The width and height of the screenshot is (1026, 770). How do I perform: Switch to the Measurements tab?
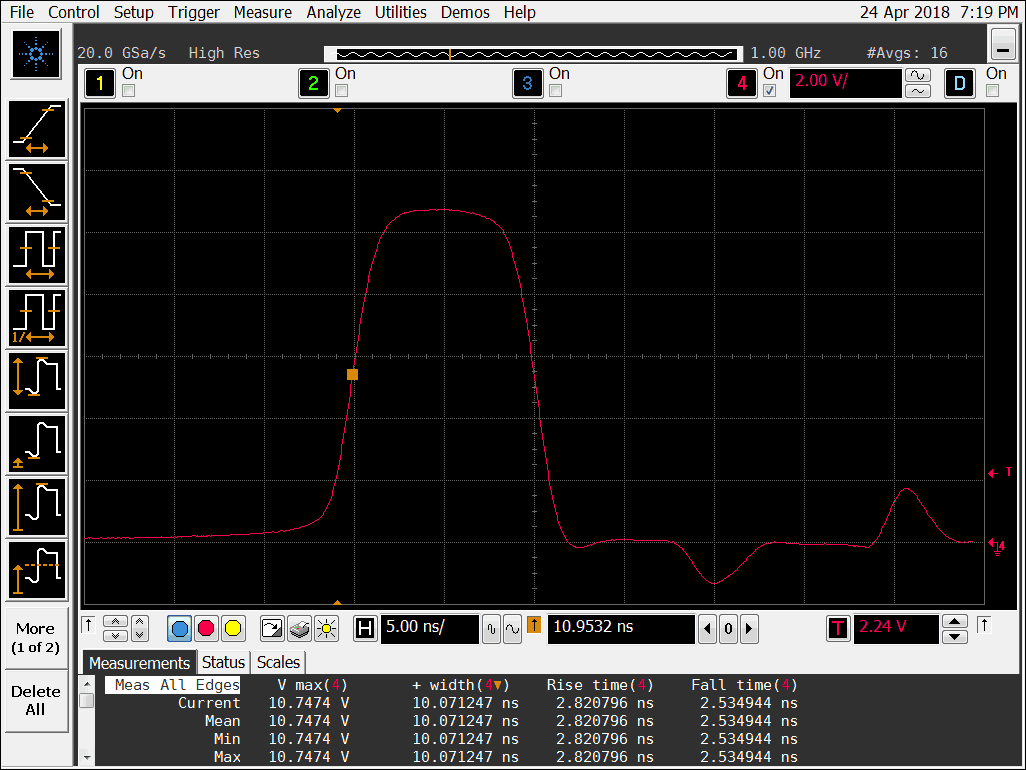click(x=139, y=663)
